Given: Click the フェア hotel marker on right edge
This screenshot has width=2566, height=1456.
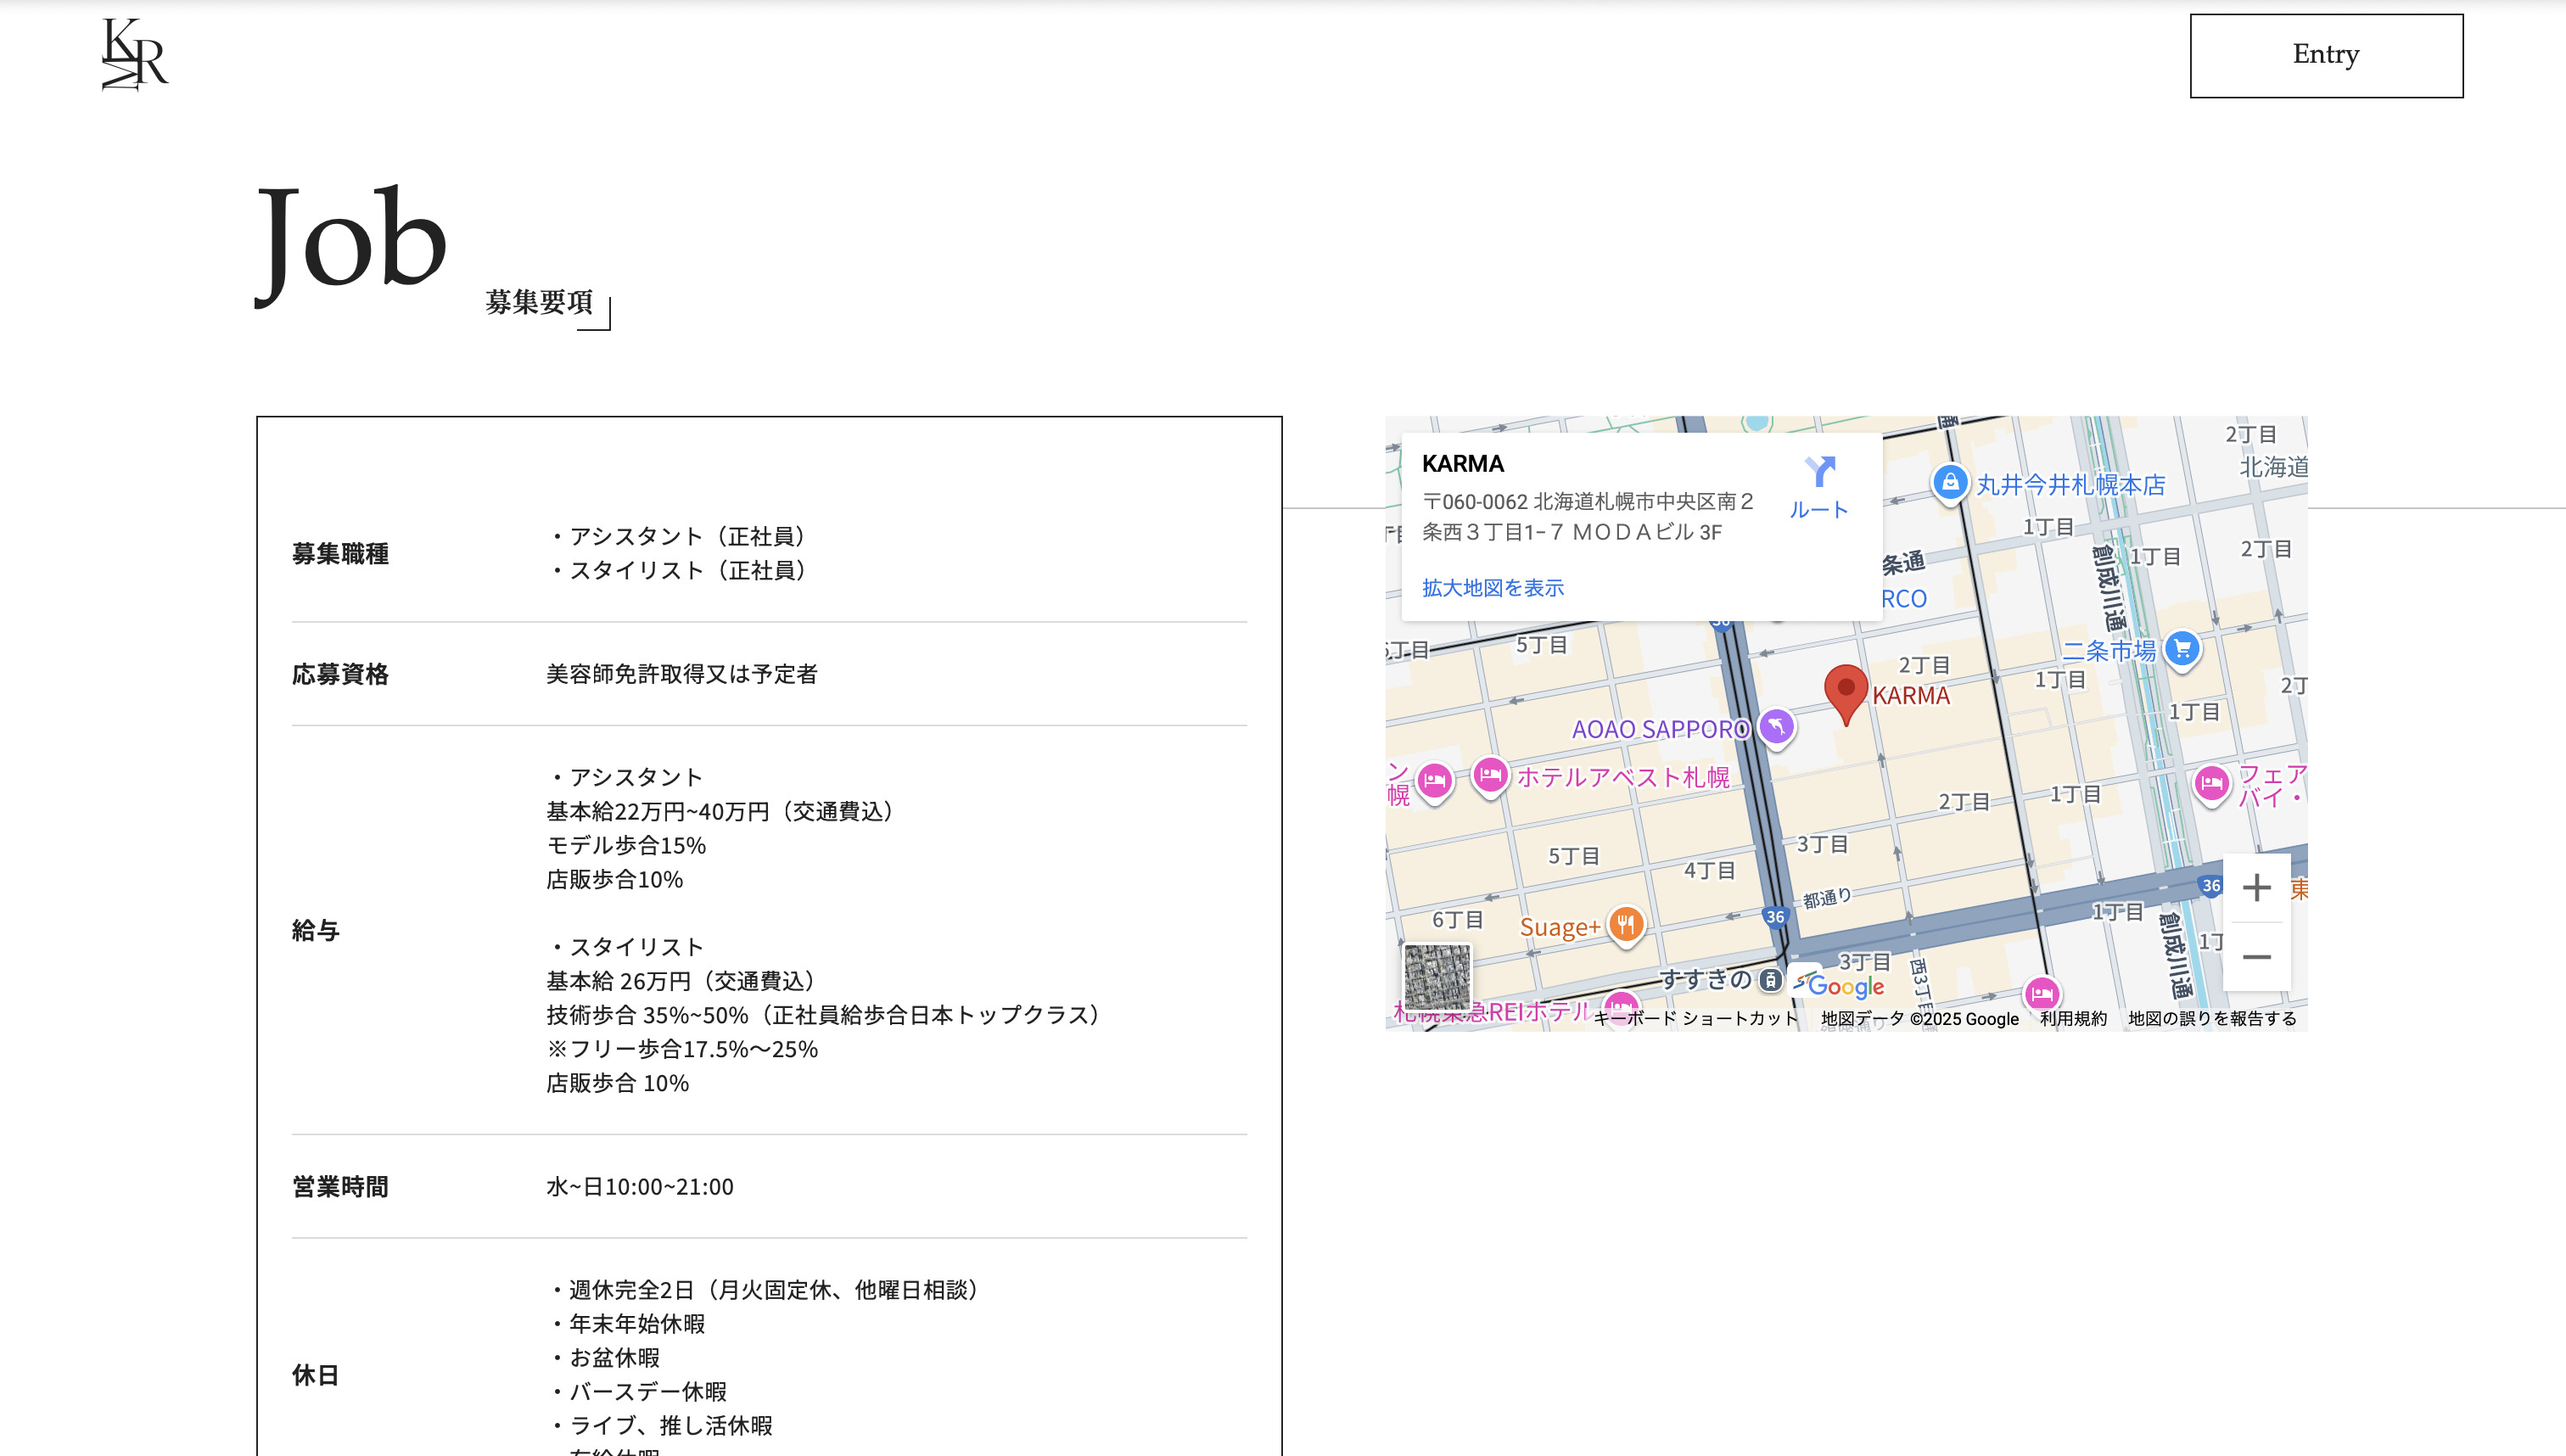Looking at the screenshot, I should (2211, 783).
